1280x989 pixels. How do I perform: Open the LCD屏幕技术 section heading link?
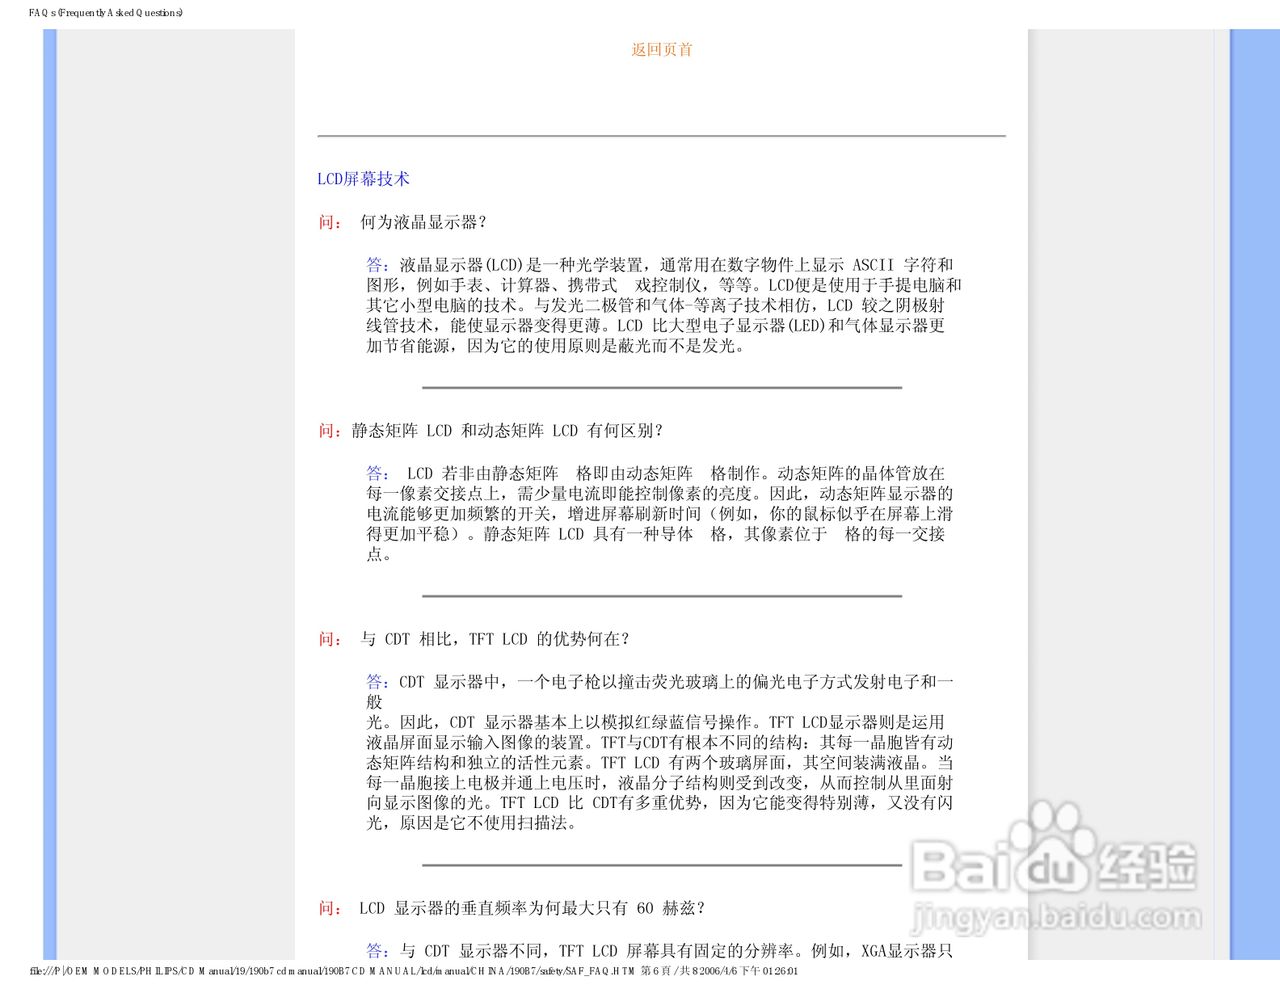click(x=363, y=179)
